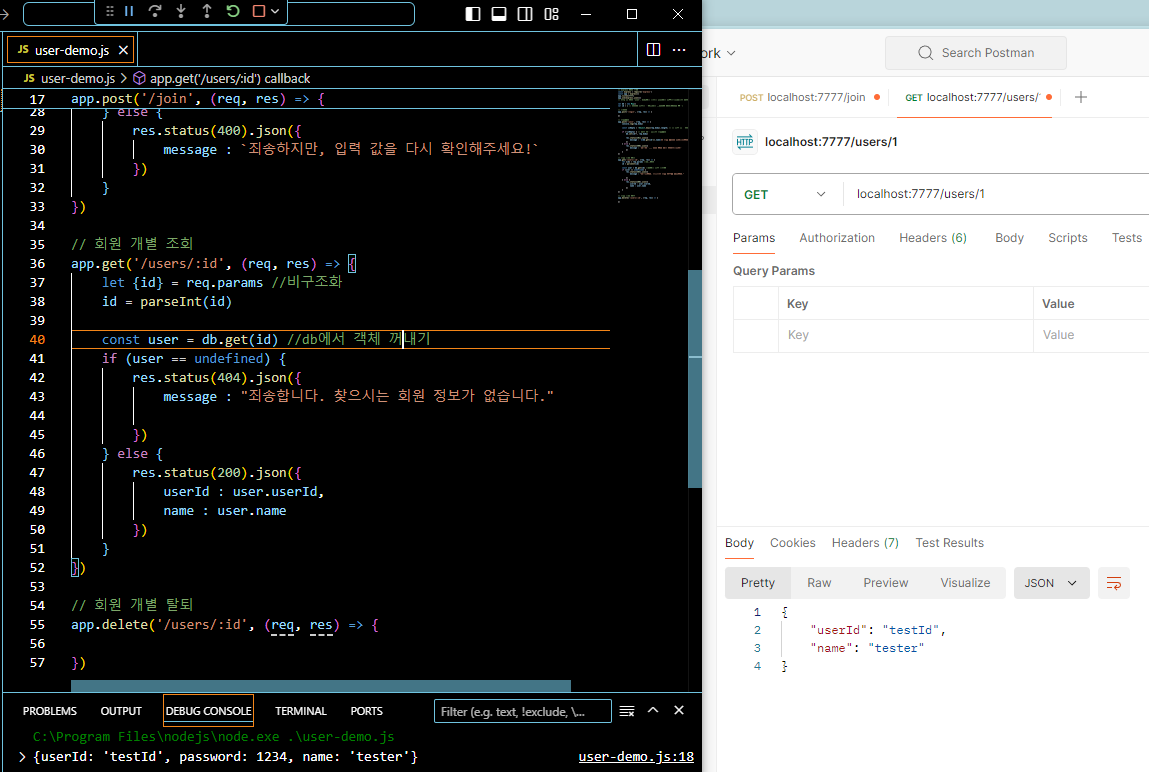Click the code minimap preview
The image size is (1149, 772).
(652, 145)
